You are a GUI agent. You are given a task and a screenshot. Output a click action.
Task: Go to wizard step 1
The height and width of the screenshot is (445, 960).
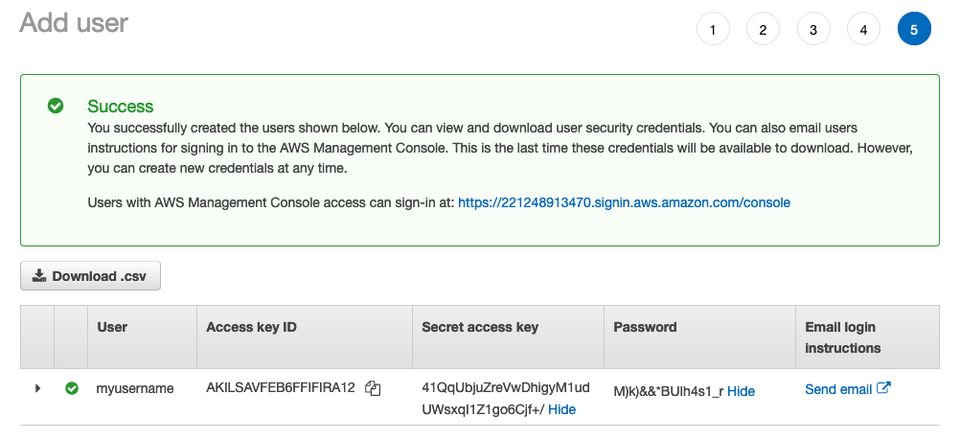tap(713, 29)
